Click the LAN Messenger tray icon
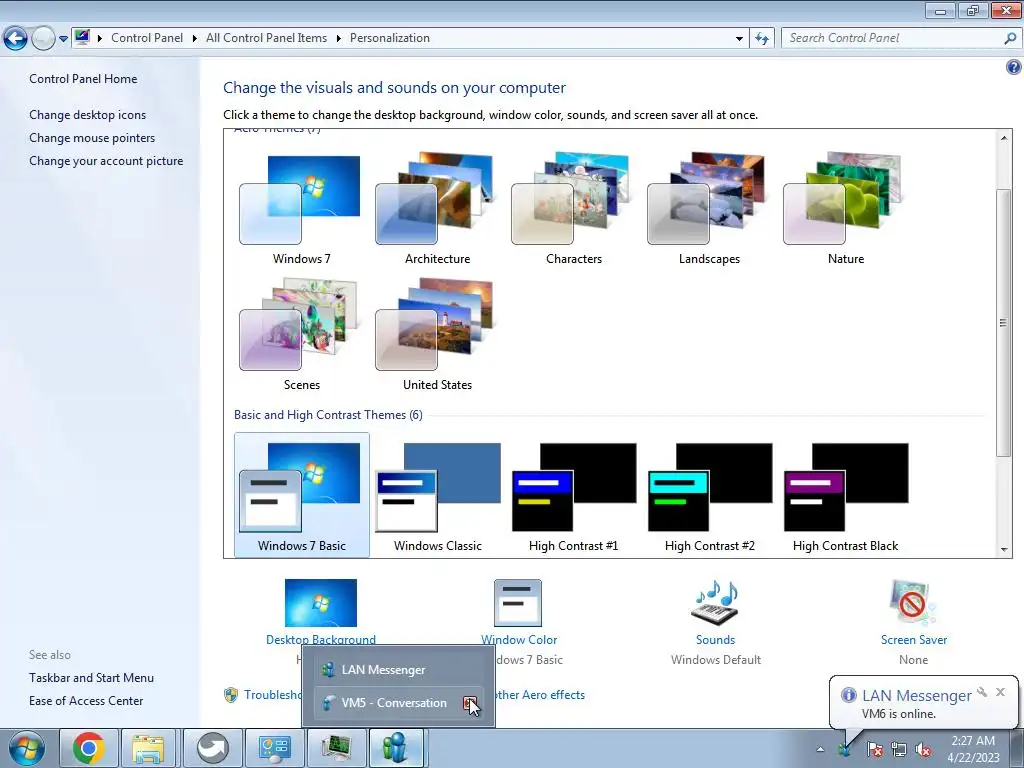 click(844, 750)
